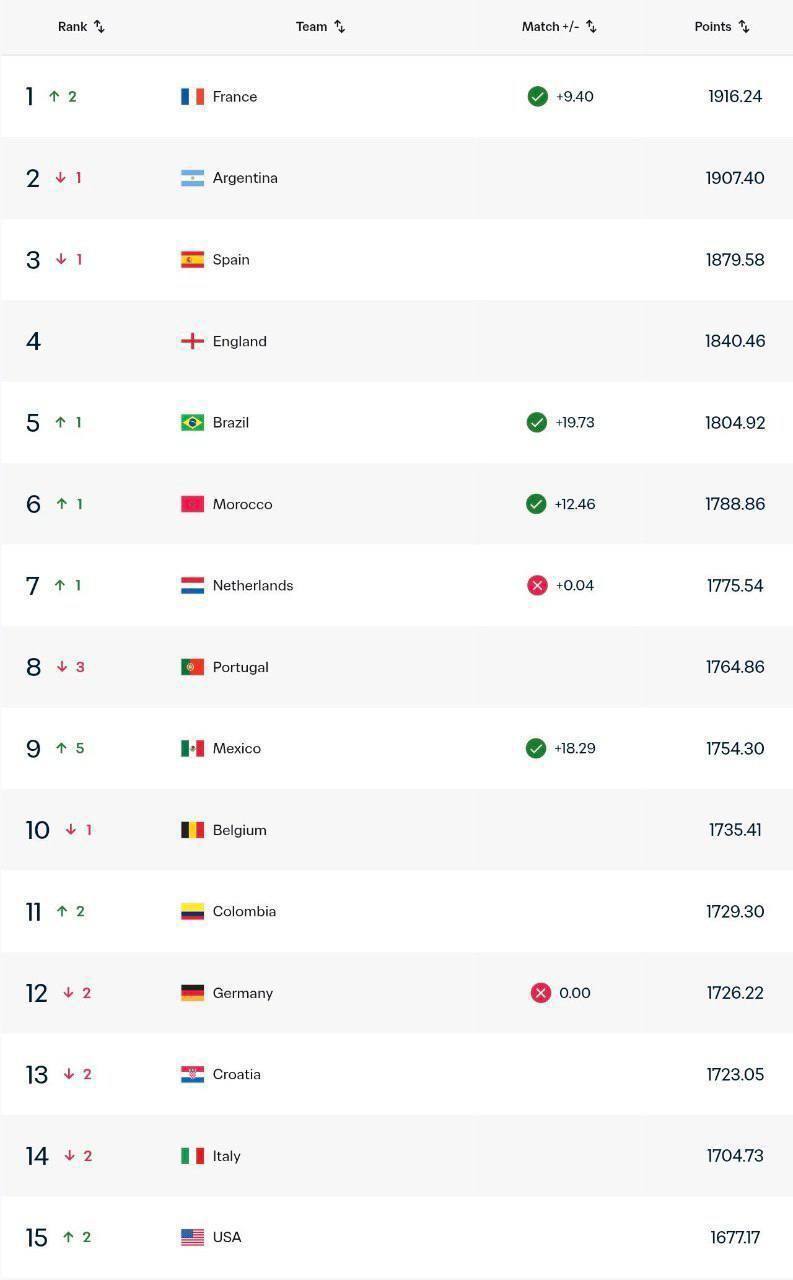
Task: Sort by Team column sort icon
Action: [x=340, y=27]
